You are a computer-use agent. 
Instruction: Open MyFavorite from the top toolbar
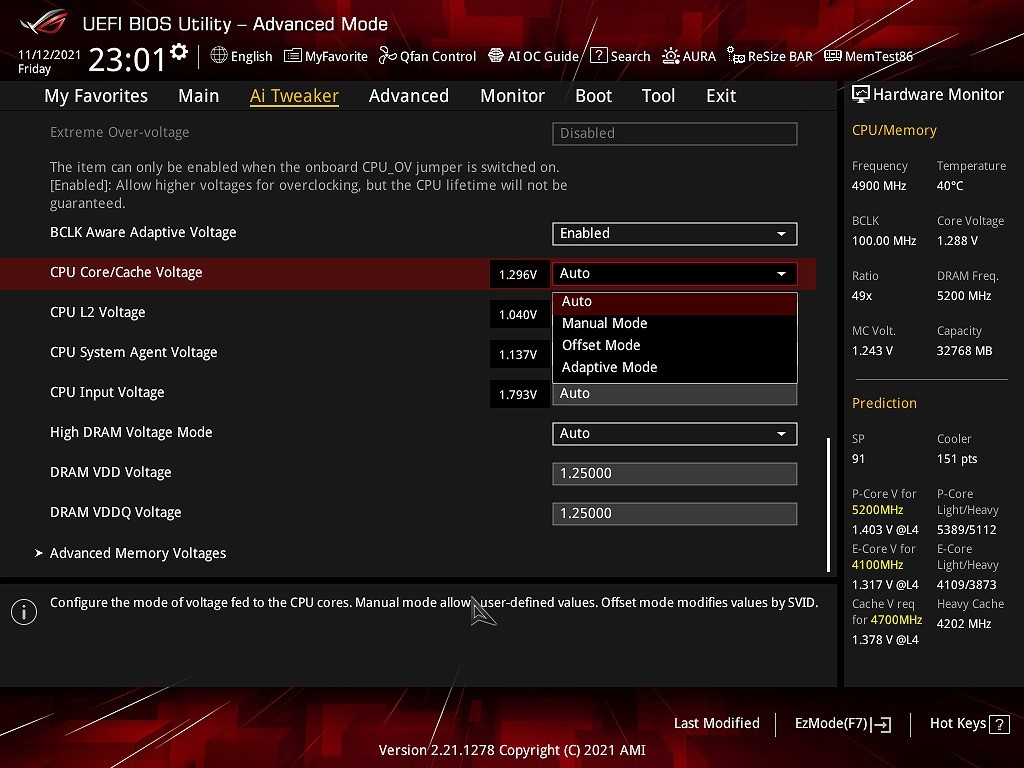326,57
